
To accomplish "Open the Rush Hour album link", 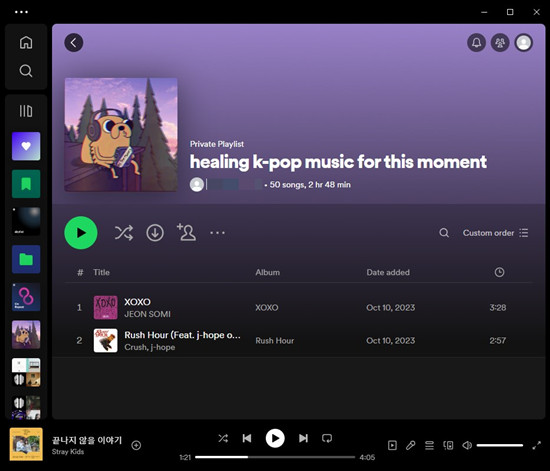I will click(x=275, y=341).
